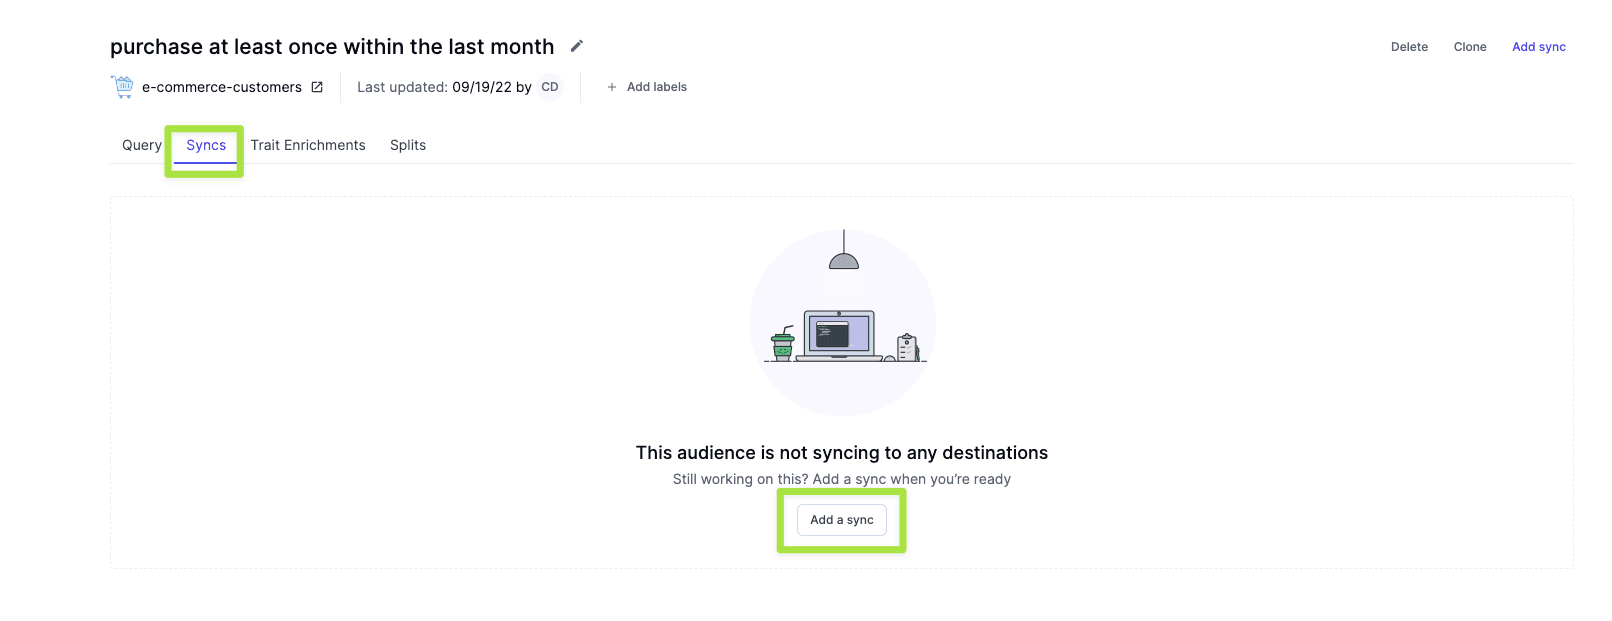Screen dimensions: 1612x621
Task: Click the laptop illustration in the empty state
Action: pos(840,335)
